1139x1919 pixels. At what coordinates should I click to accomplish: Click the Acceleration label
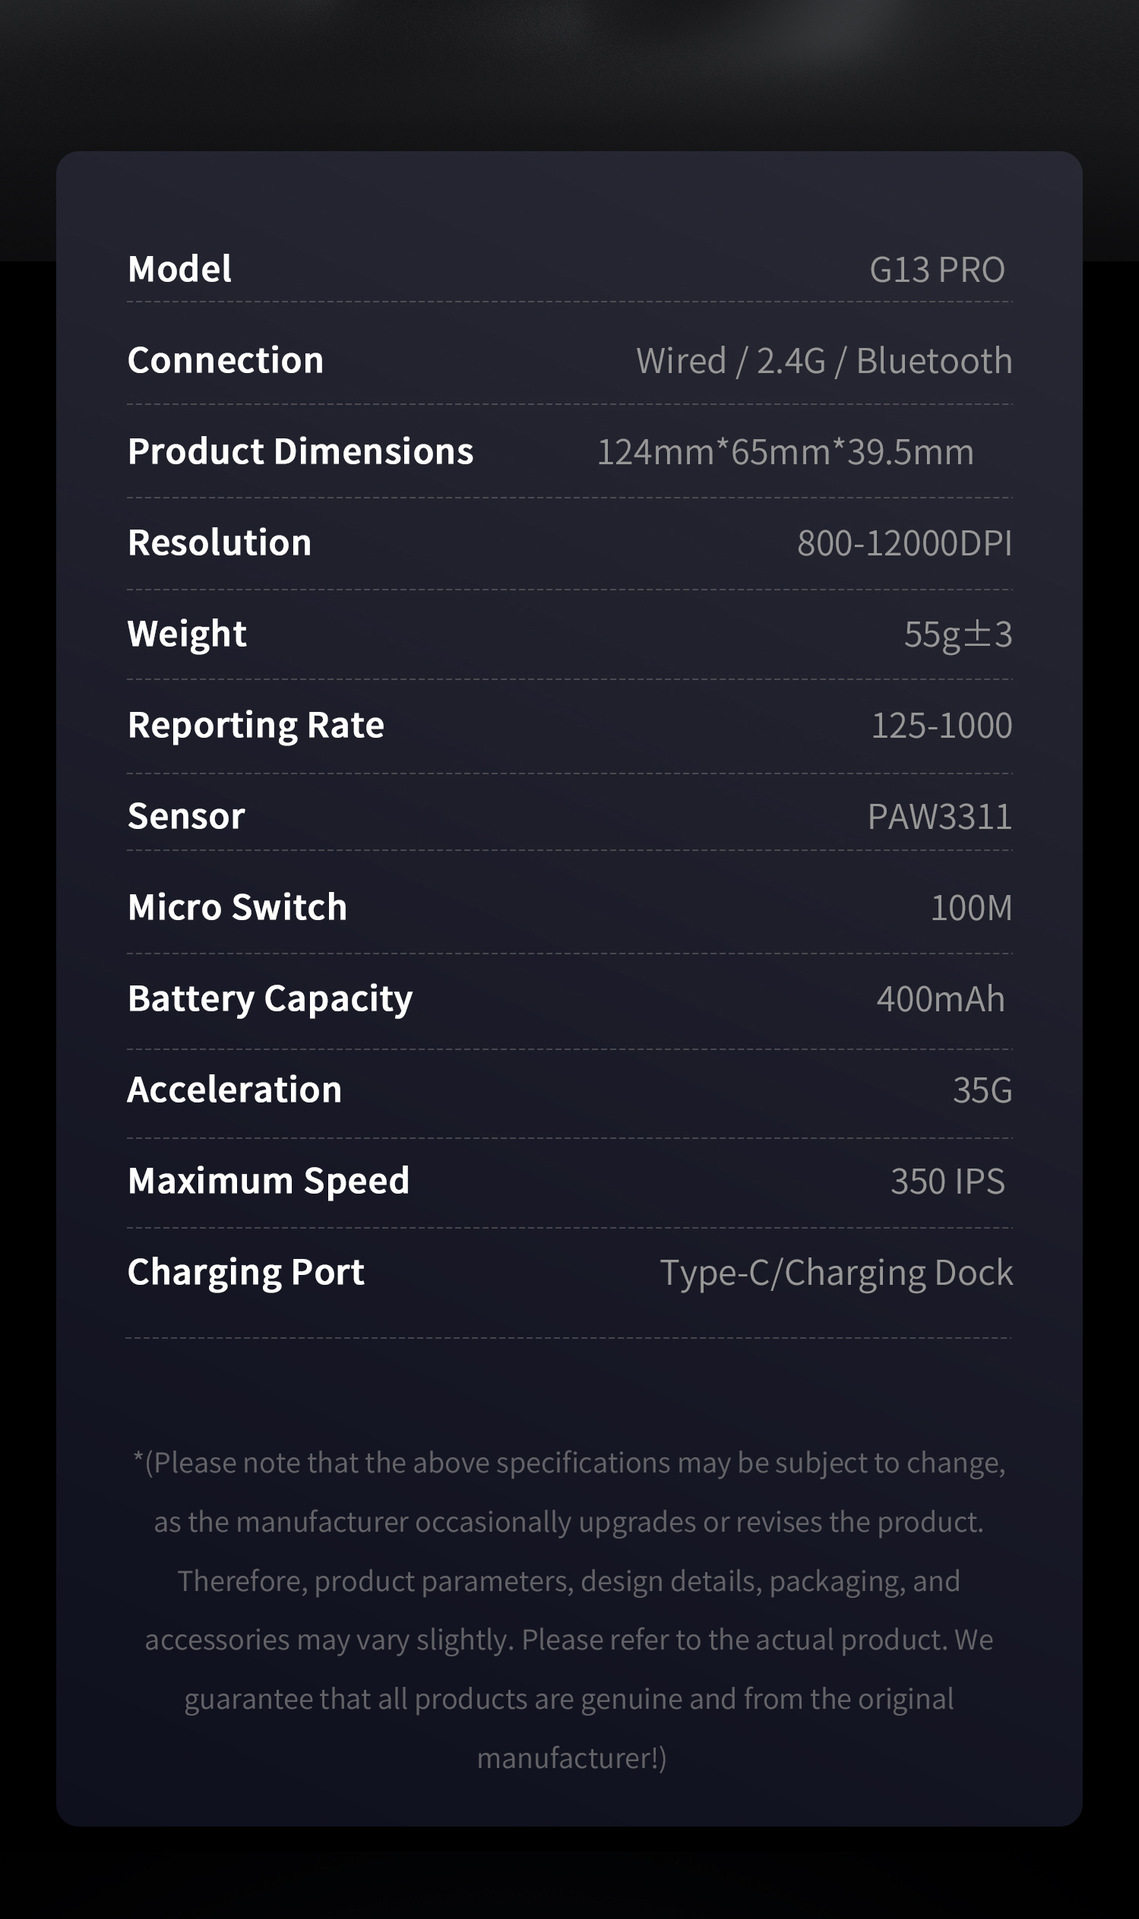(234, 1089)
